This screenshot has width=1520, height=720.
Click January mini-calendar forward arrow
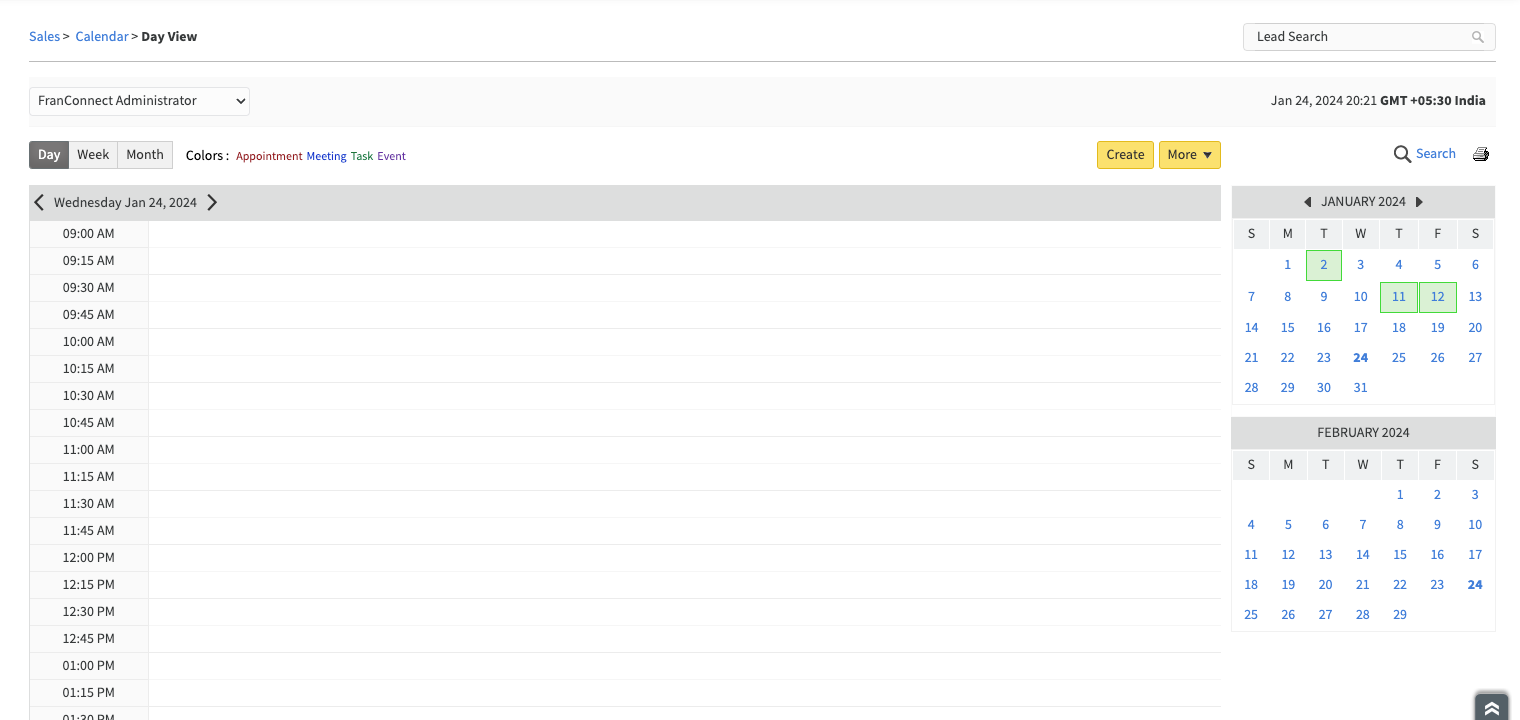(x=1420, y=201)
